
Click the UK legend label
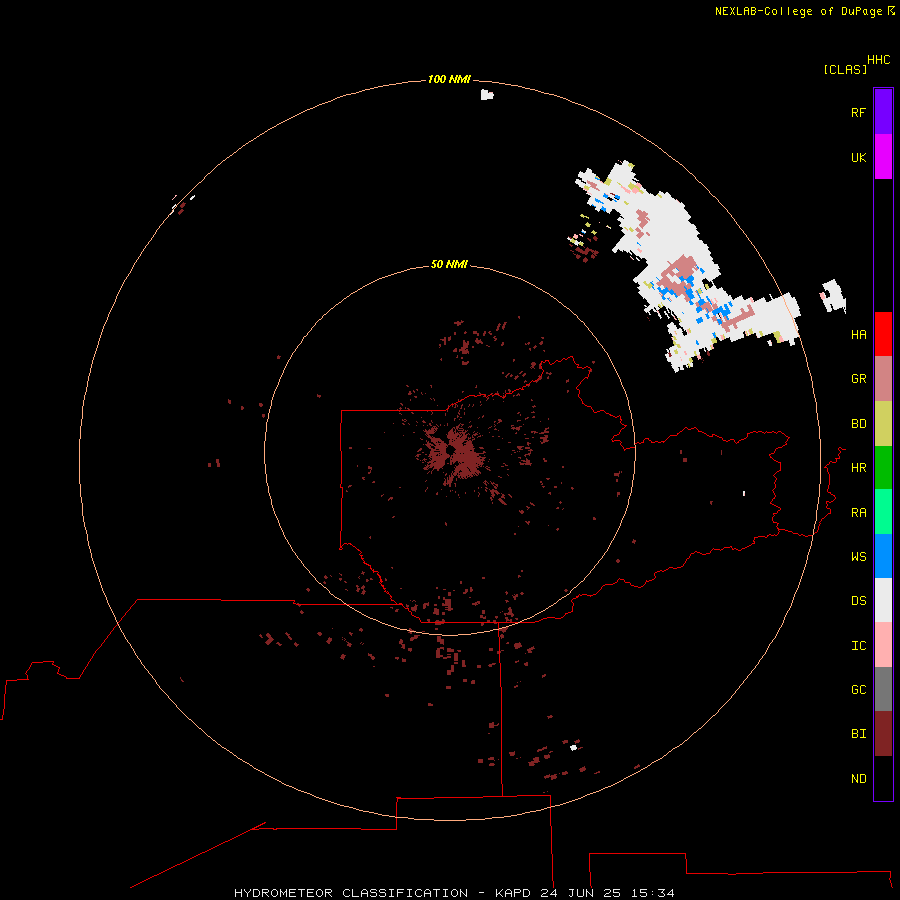coord(859,157)
